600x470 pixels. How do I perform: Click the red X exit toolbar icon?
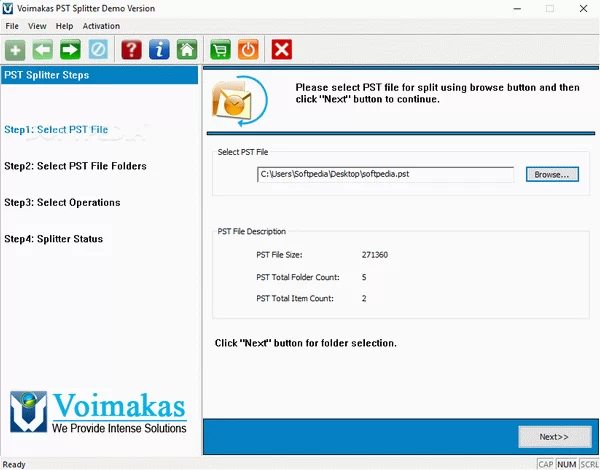282,48
